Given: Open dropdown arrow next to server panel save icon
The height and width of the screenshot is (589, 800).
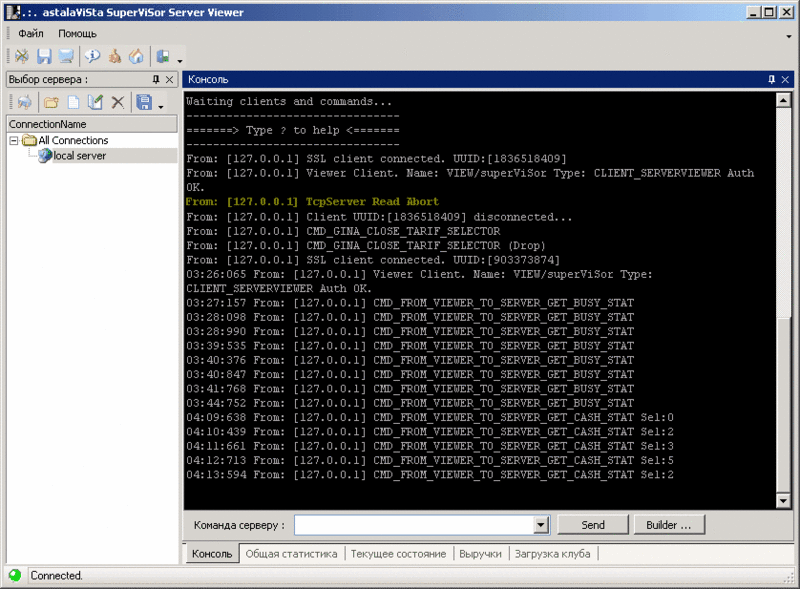Looking at the screenshot, I should pos(161,106).
